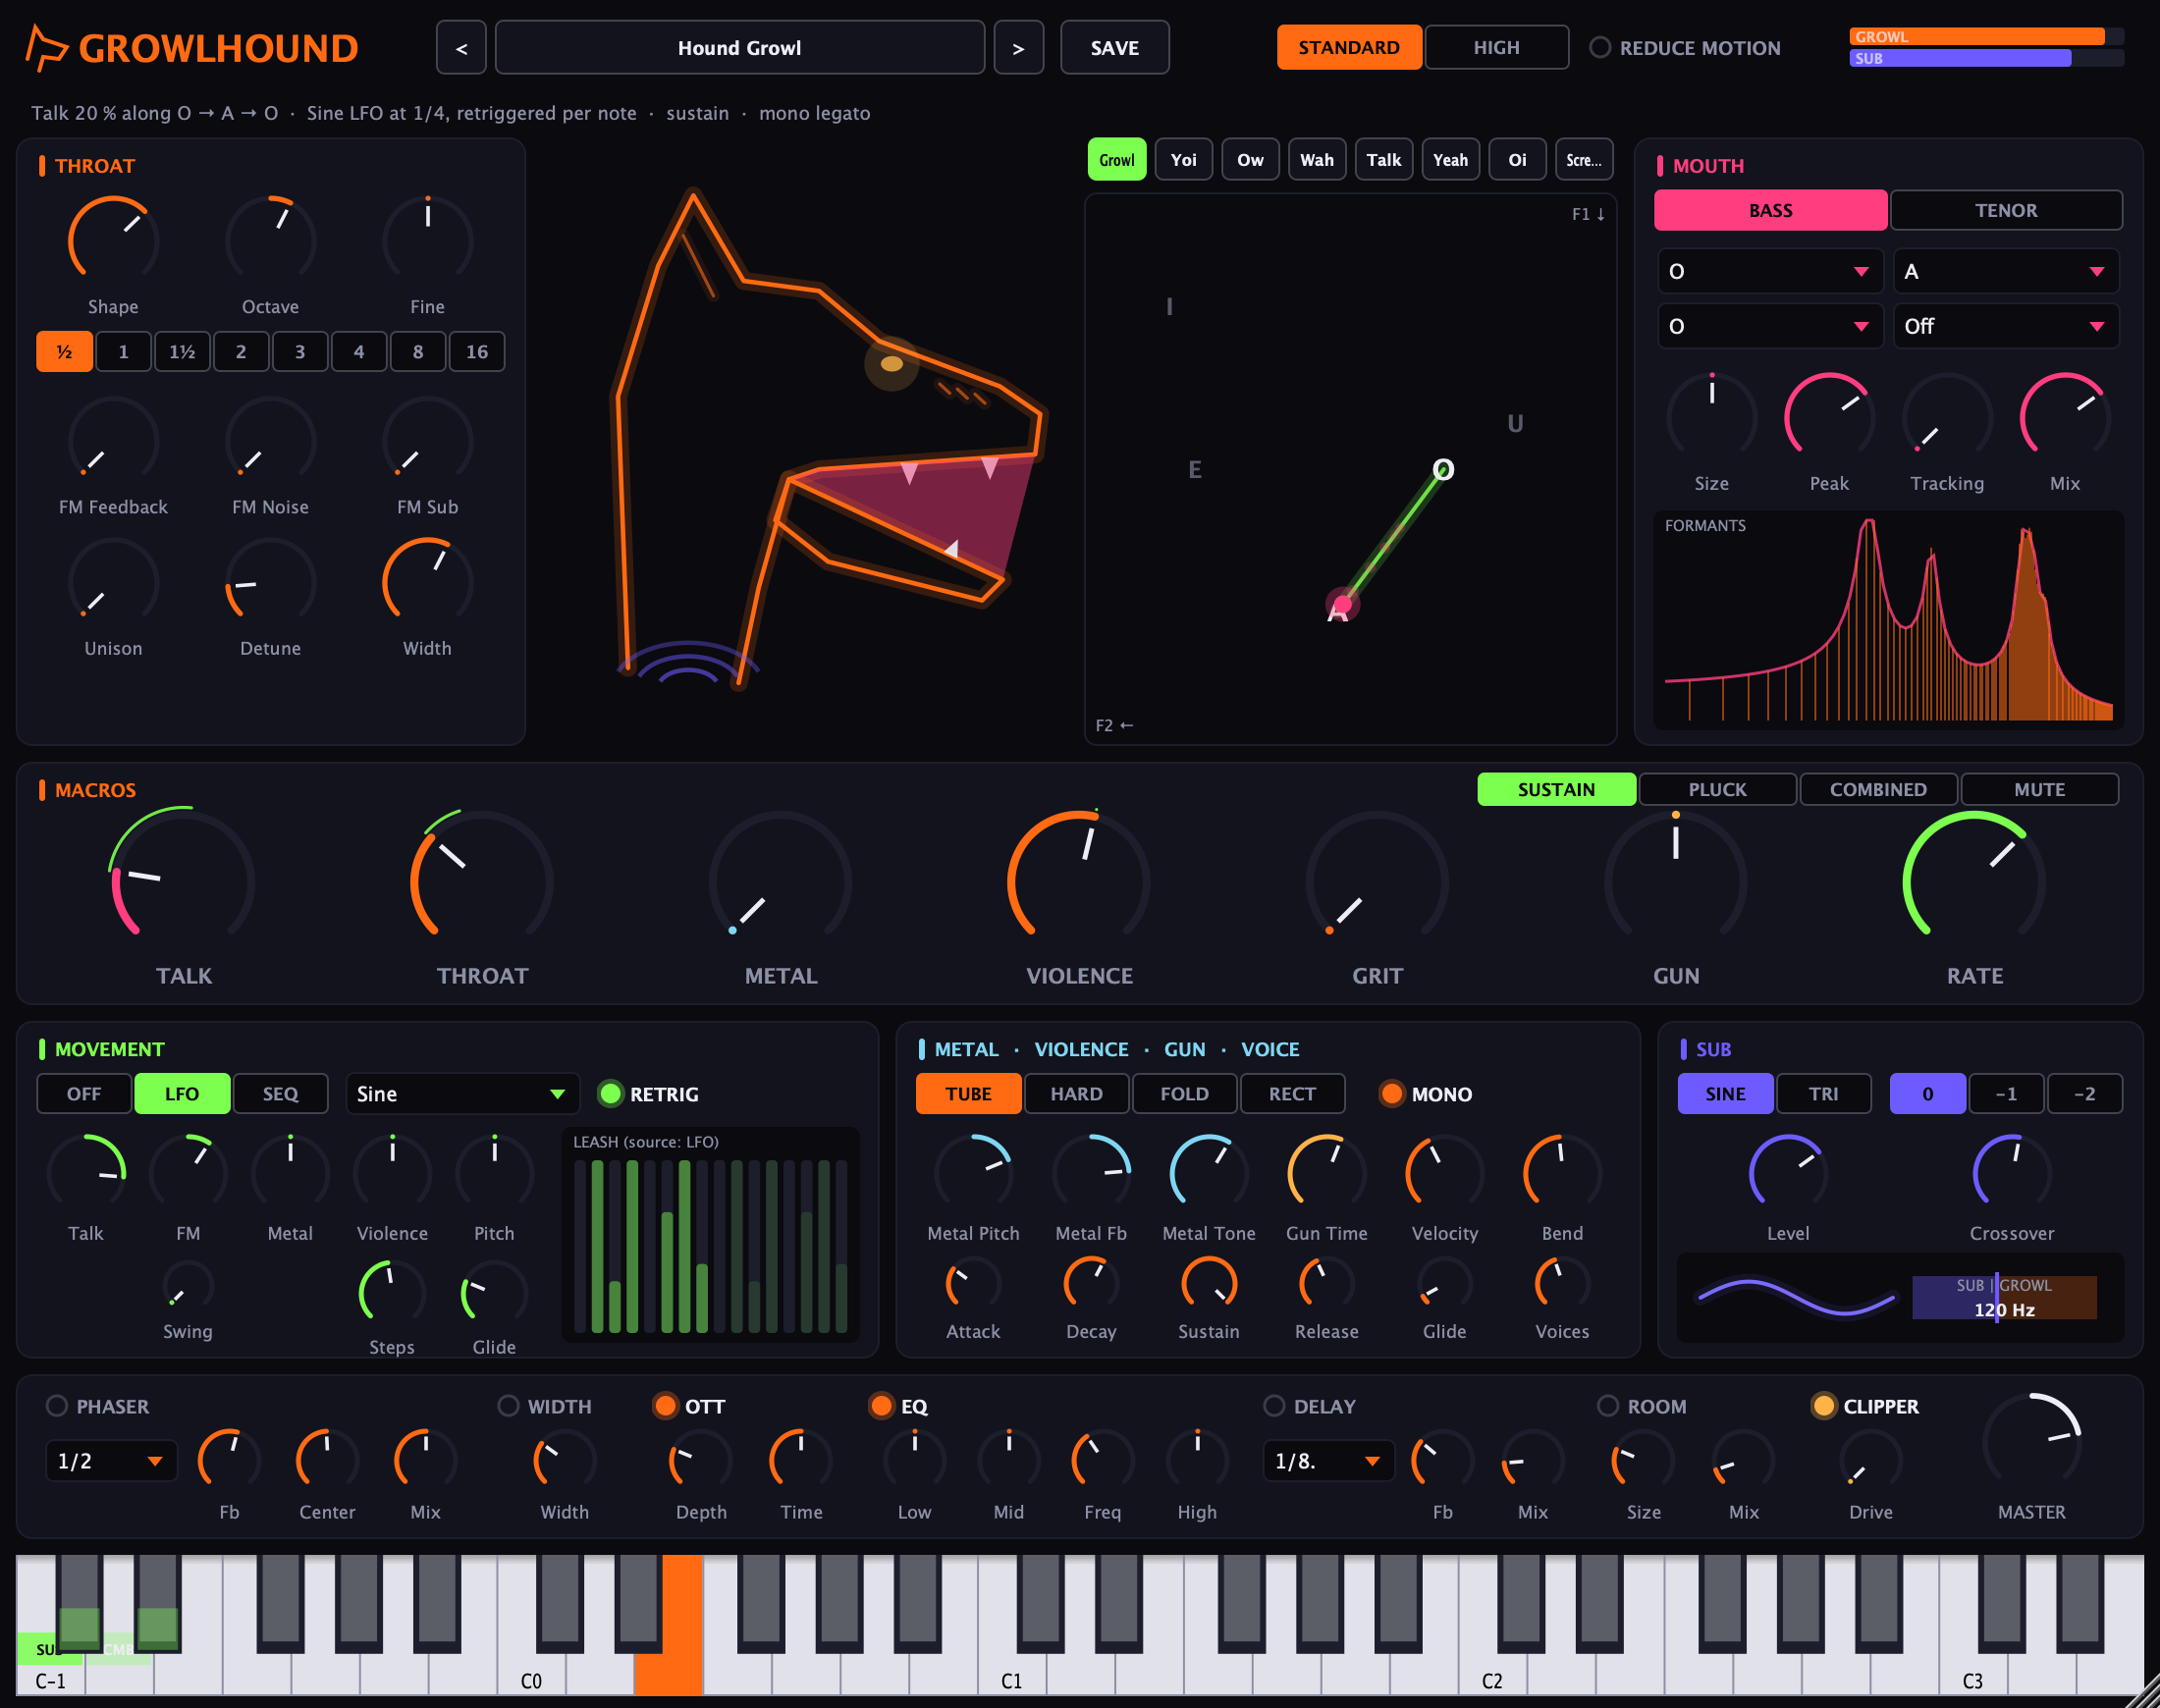
Task: Toggle the RETRIG switch
Action: coord(649,1094)
